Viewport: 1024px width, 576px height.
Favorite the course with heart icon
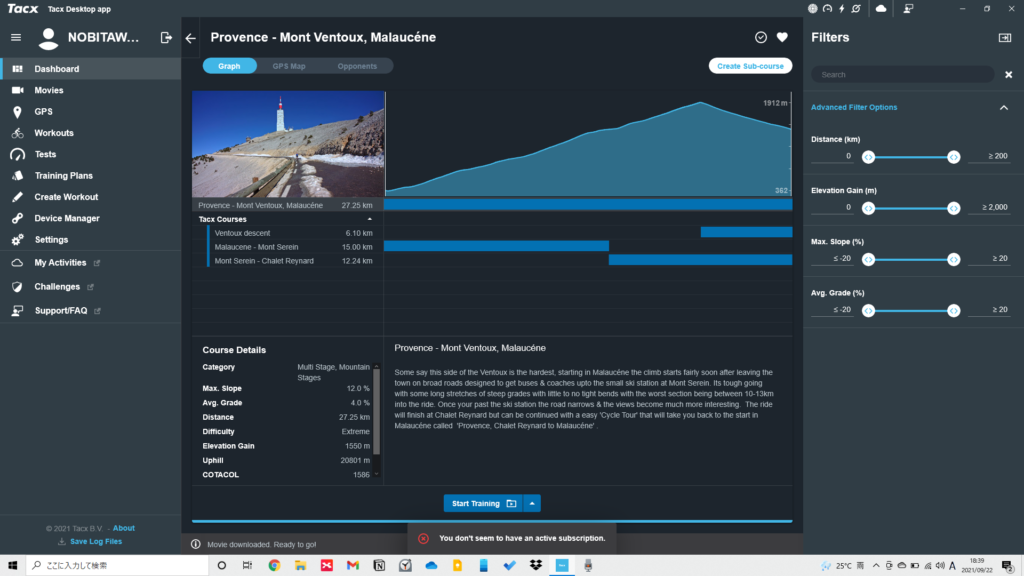tap(782, 38)
